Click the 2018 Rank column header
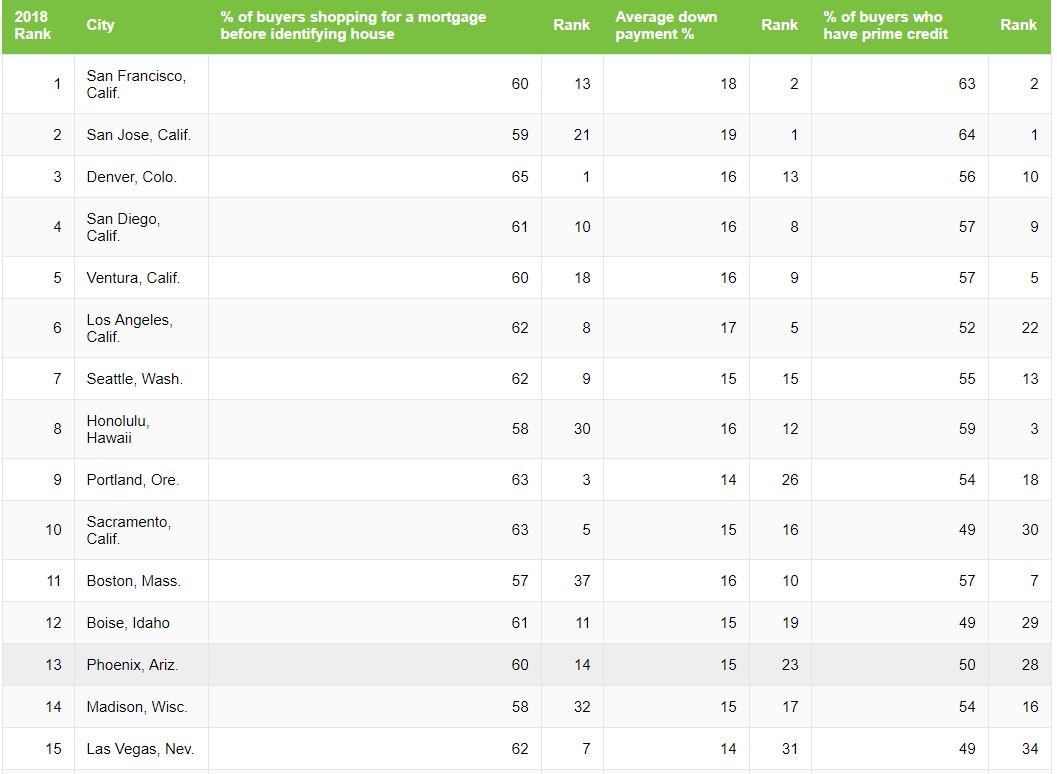 38,26
